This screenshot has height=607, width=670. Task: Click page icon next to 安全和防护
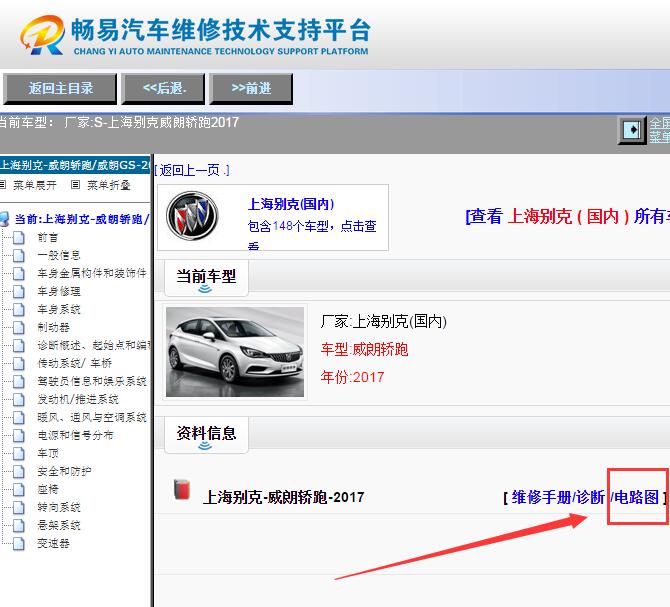18,472
